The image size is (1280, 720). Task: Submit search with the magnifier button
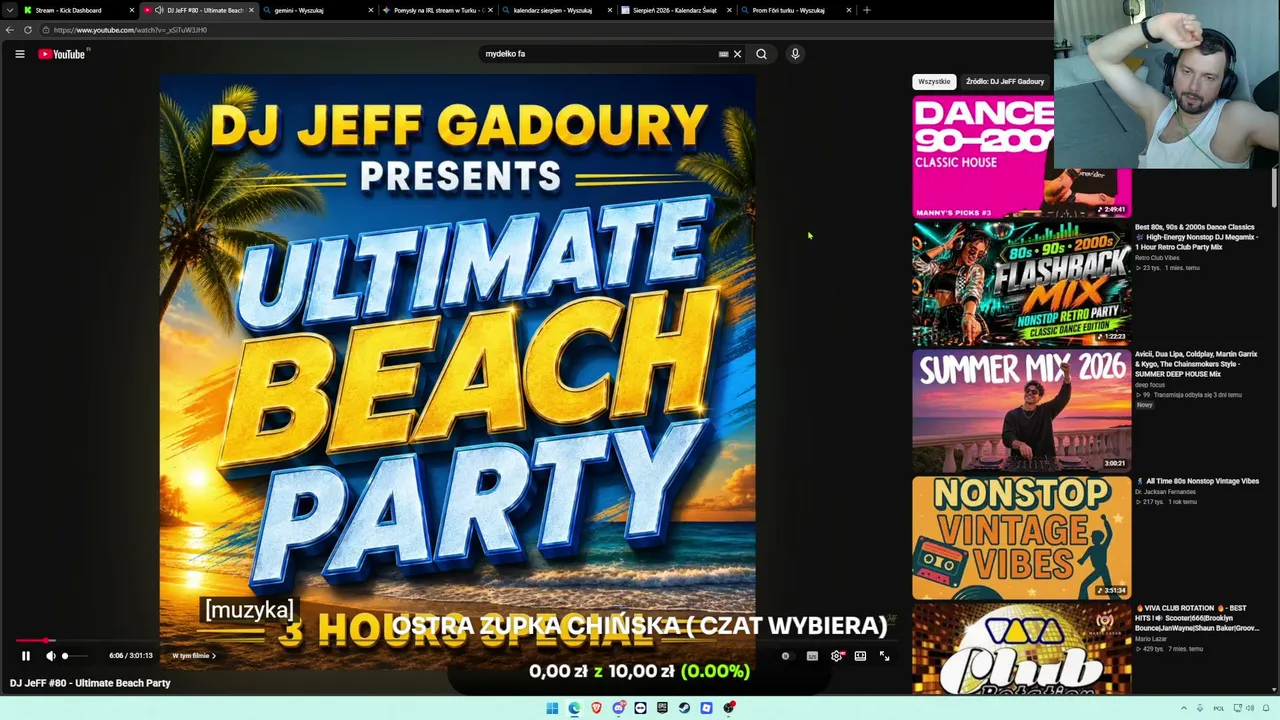pyautogui.click(x=761, y=54)
